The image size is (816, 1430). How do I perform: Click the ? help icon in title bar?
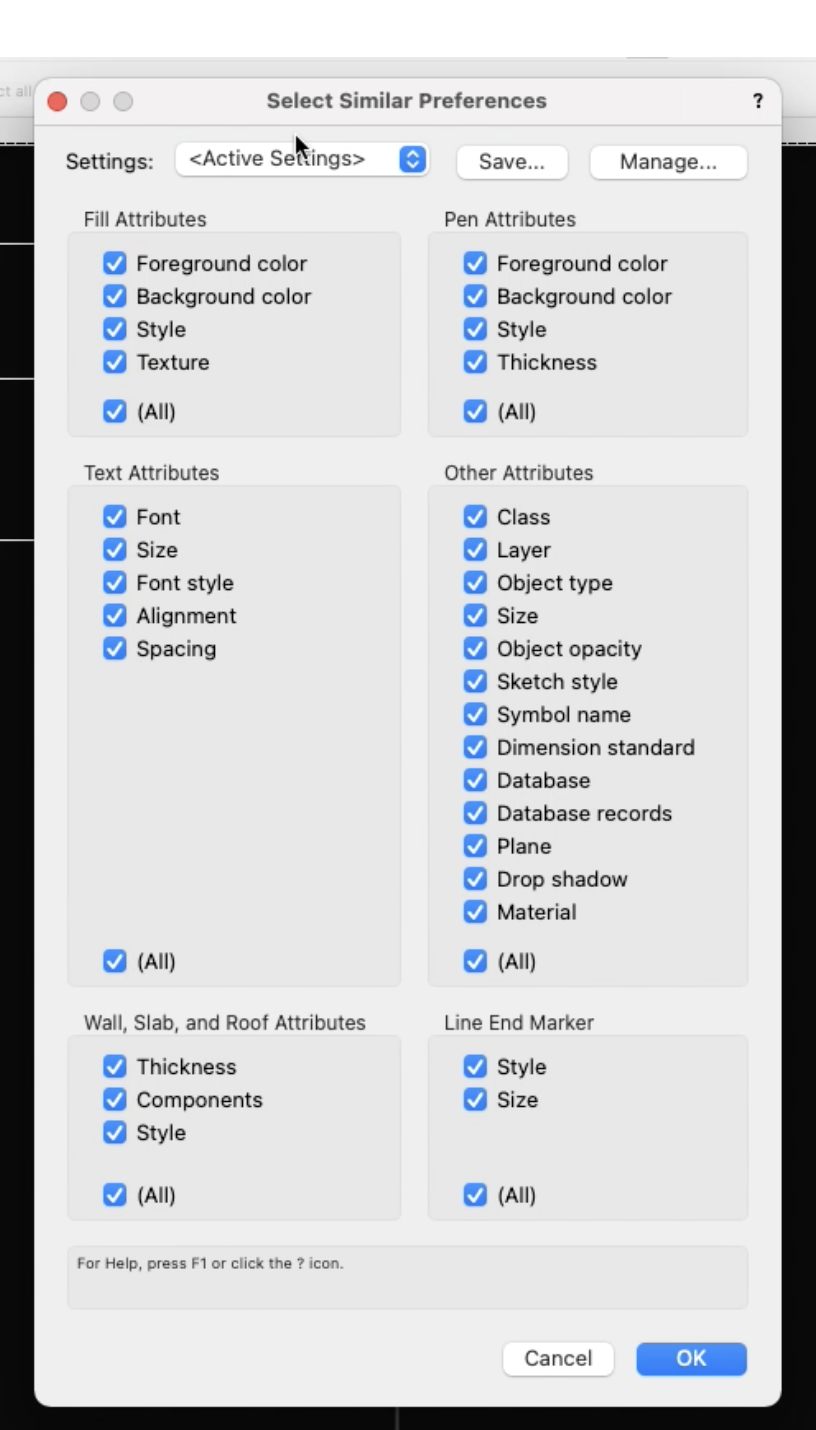pyautogui.click(x=758, y=101)
